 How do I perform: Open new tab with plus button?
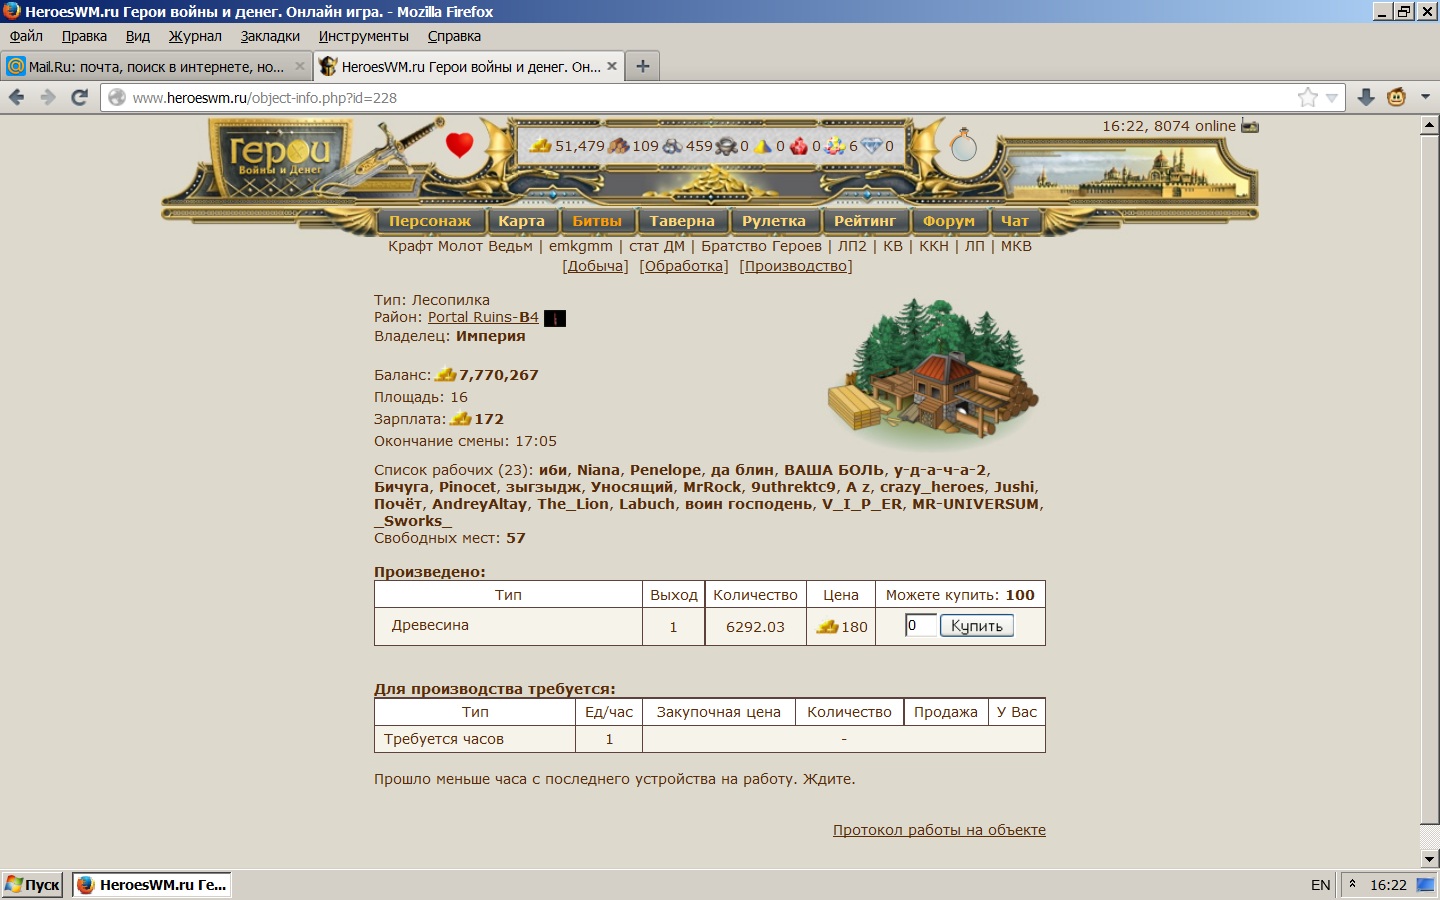pyautogui.click(x=643, y=66)
